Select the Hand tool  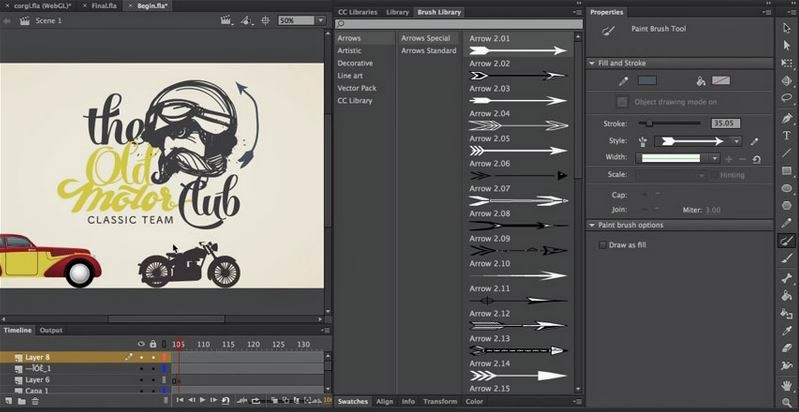(787, 386)
